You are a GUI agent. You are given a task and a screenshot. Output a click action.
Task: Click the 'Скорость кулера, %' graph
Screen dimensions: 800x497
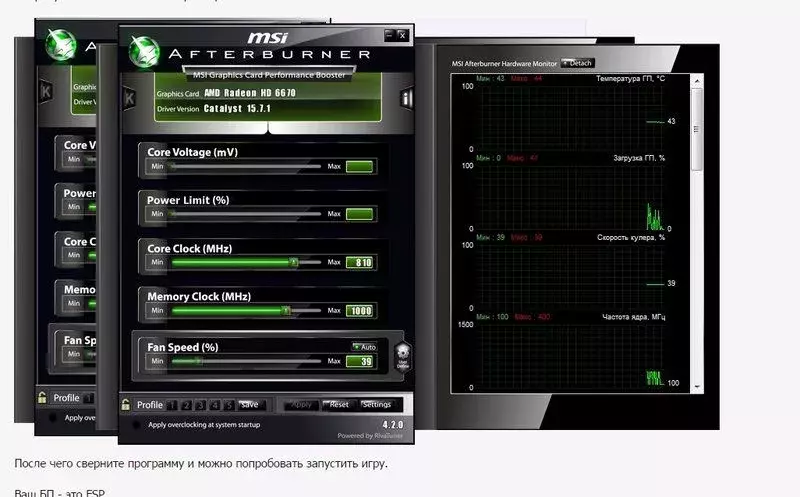coord(570,277)
